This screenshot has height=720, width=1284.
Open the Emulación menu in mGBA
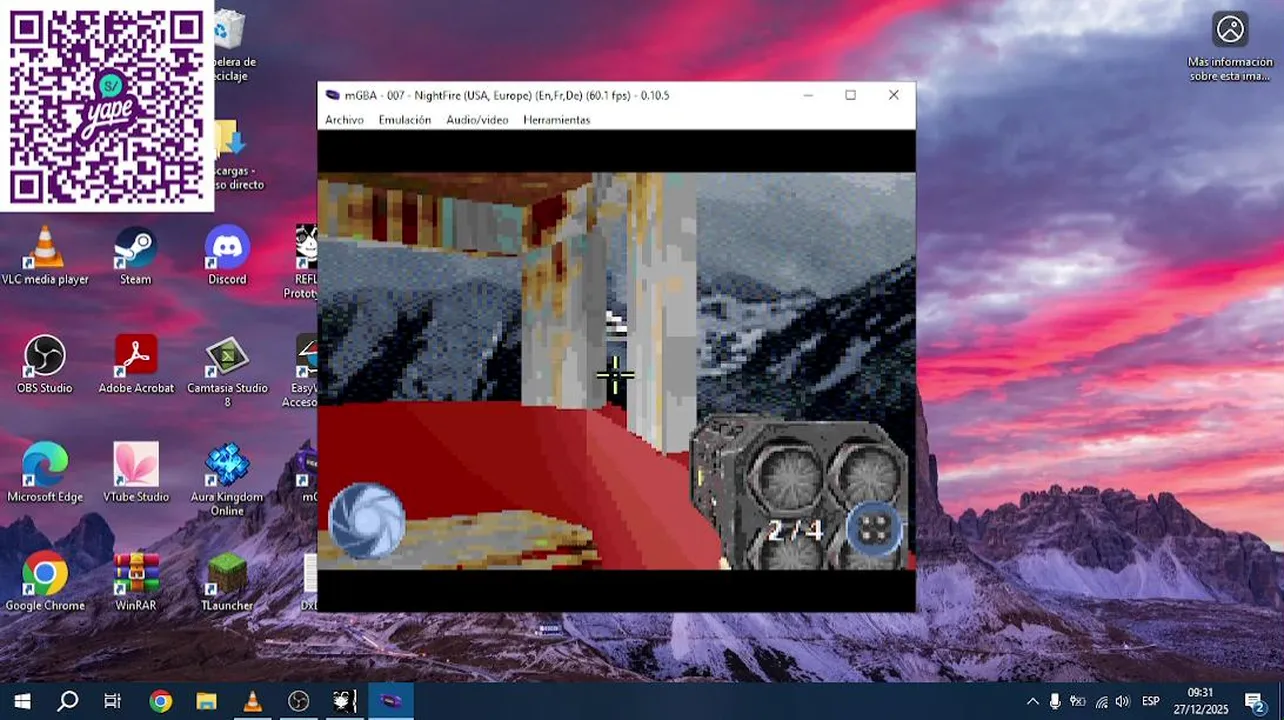(x=404, y=120)
